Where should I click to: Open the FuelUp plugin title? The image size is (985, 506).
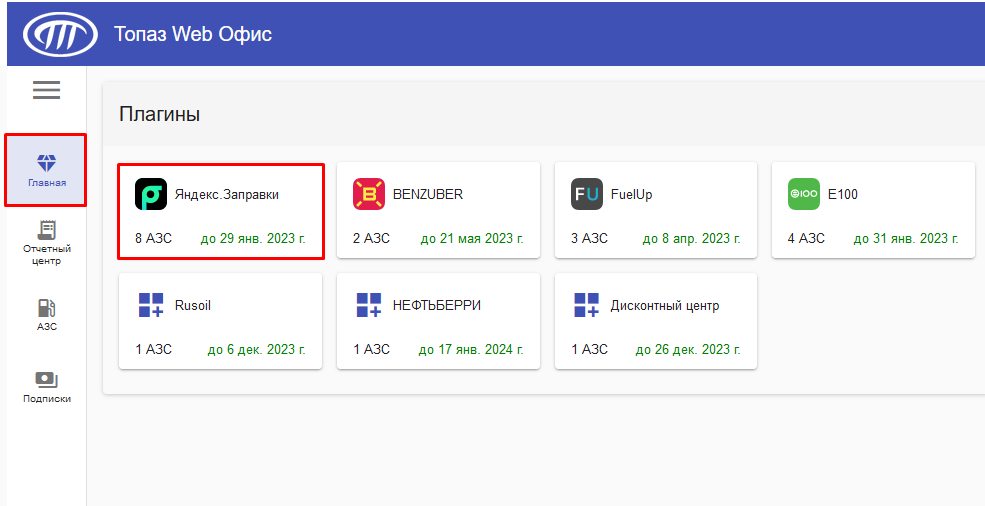pyautogui.click(x=631, y=195)
